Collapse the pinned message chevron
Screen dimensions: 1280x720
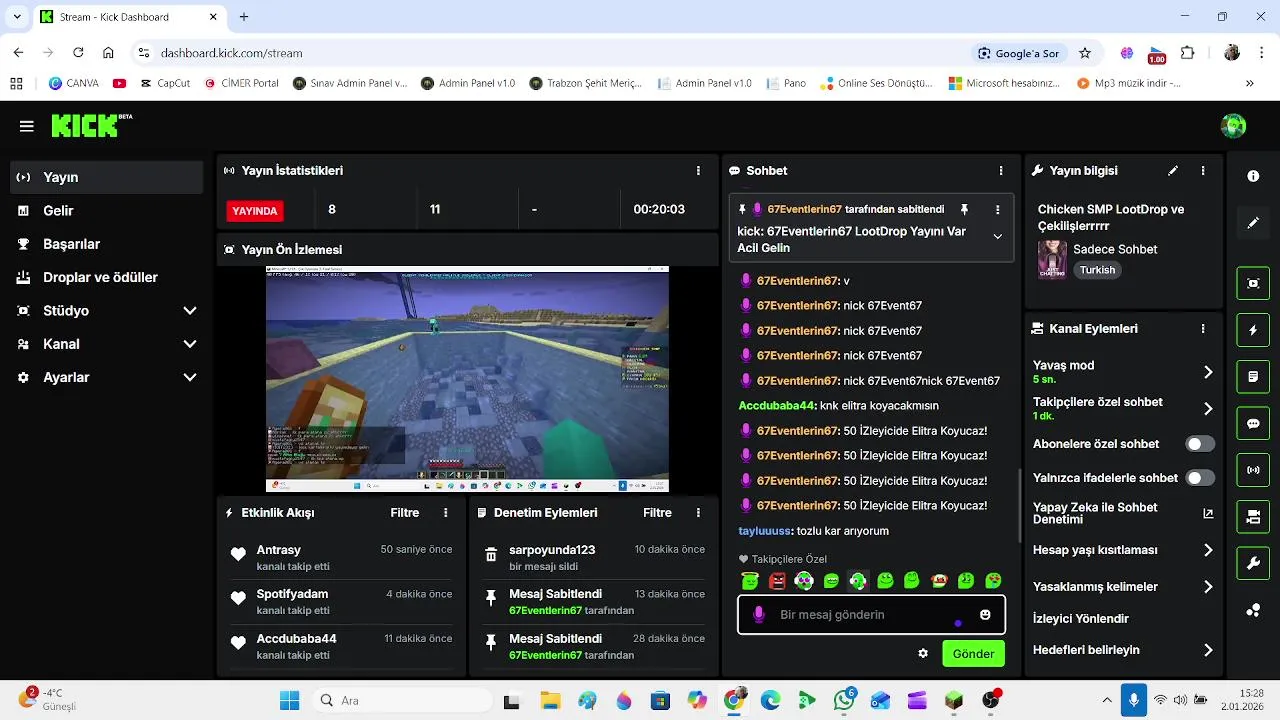(x=997, y=237)
